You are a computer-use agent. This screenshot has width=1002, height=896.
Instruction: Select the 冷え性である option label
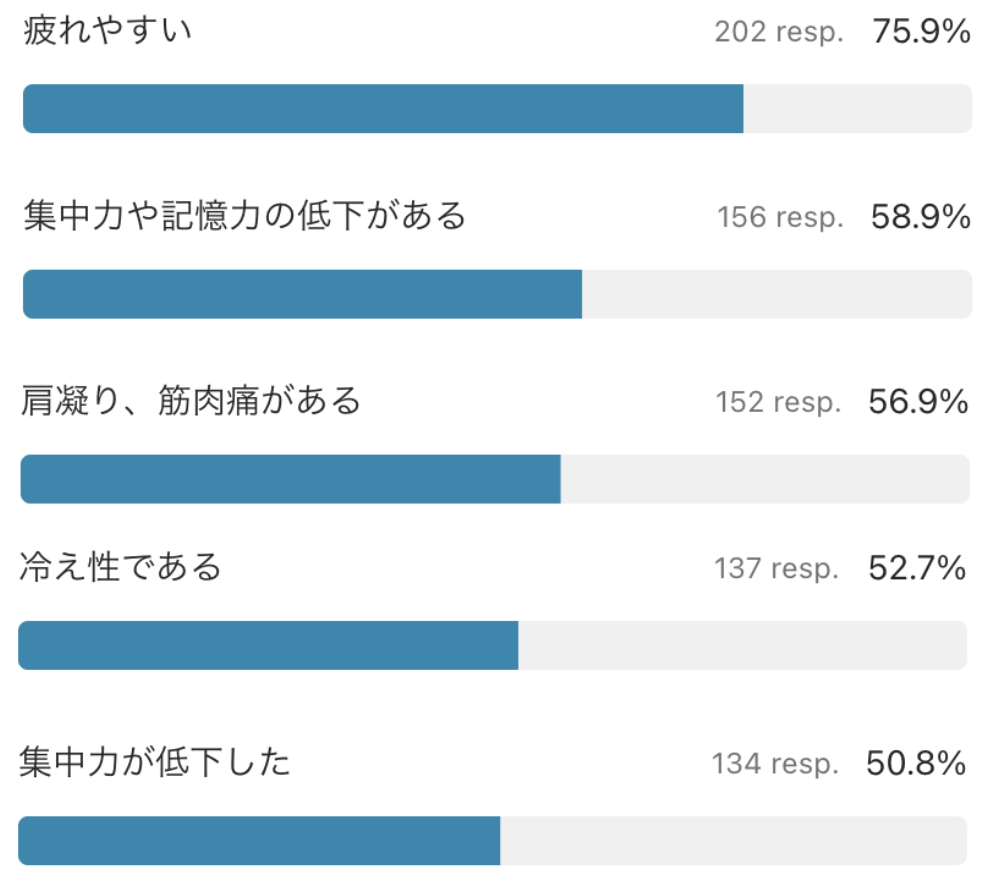[x=121, y=567]
